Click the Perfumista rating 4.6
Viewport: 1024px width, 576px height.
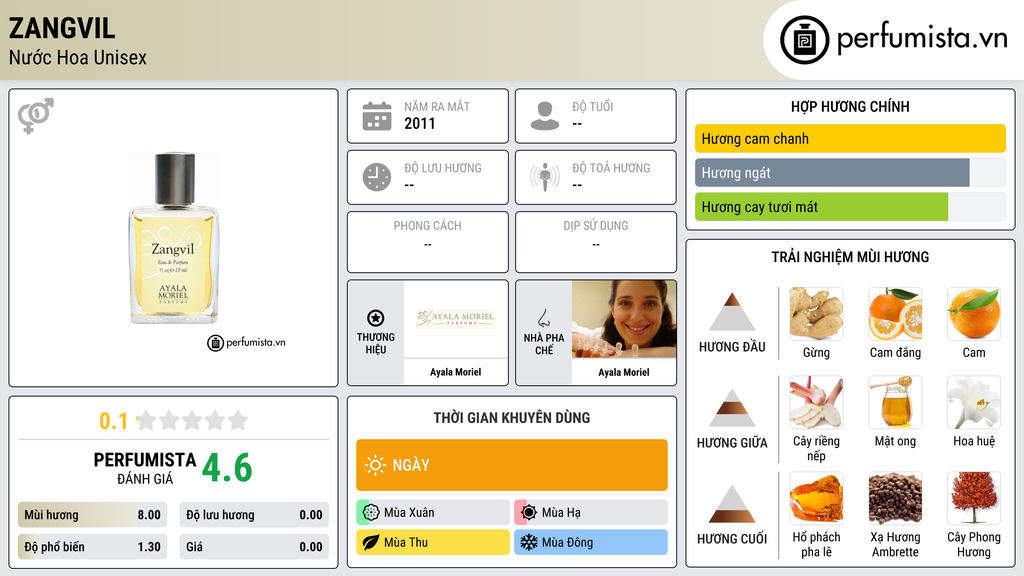tap(227, 468)
